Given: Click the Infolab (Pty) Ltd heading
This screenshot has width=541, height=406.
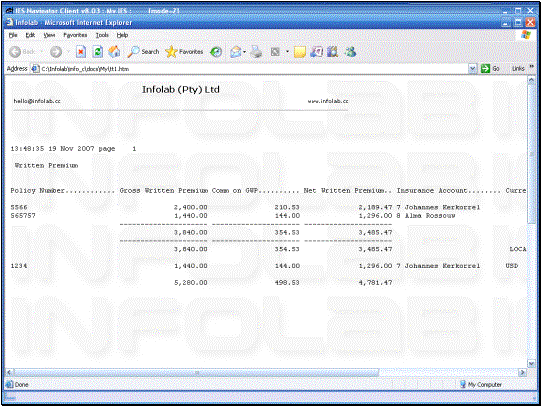Looking at the screenshot, I should click(181, 89).
